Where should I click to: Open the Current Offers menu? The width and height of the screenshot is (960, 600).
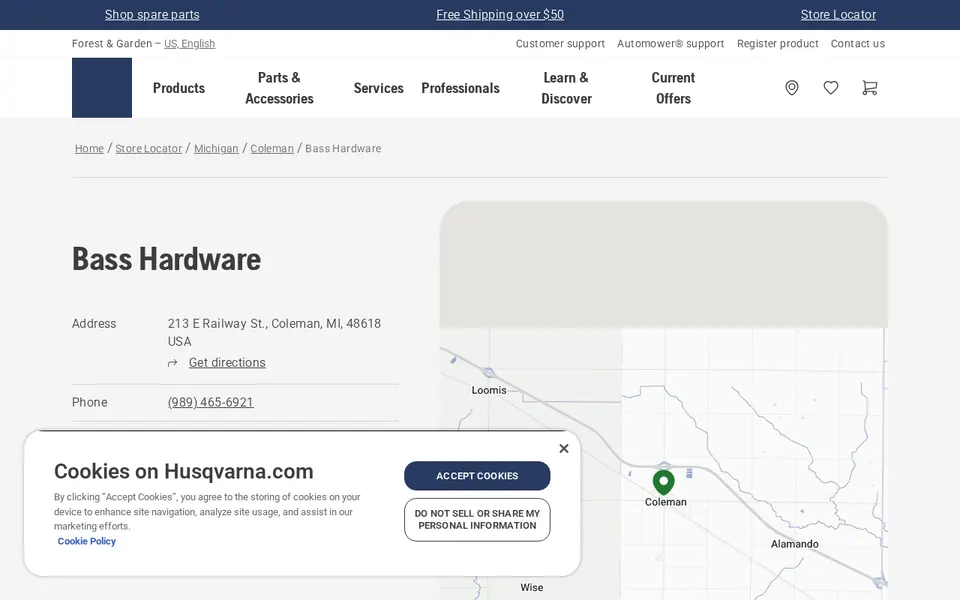tap(673, 88)
